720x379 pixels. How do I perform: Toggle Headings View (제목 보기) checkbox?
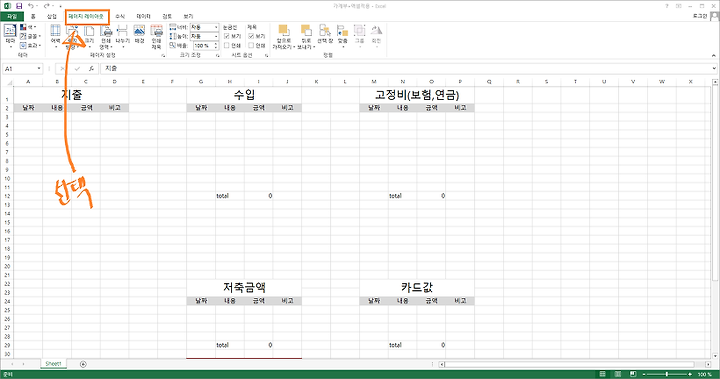tap(251, 36)
